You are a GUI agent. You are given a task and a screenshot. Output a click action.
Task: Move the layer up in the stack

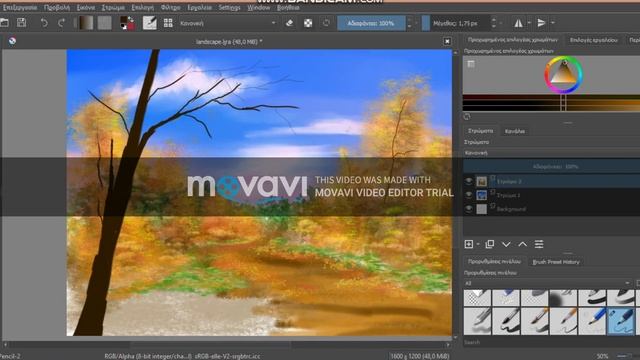coord(522,244)
